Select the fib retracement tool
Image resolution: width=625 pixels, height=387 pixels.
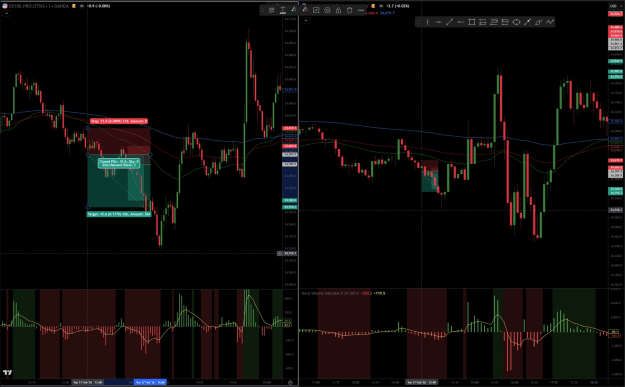[494, 22]
